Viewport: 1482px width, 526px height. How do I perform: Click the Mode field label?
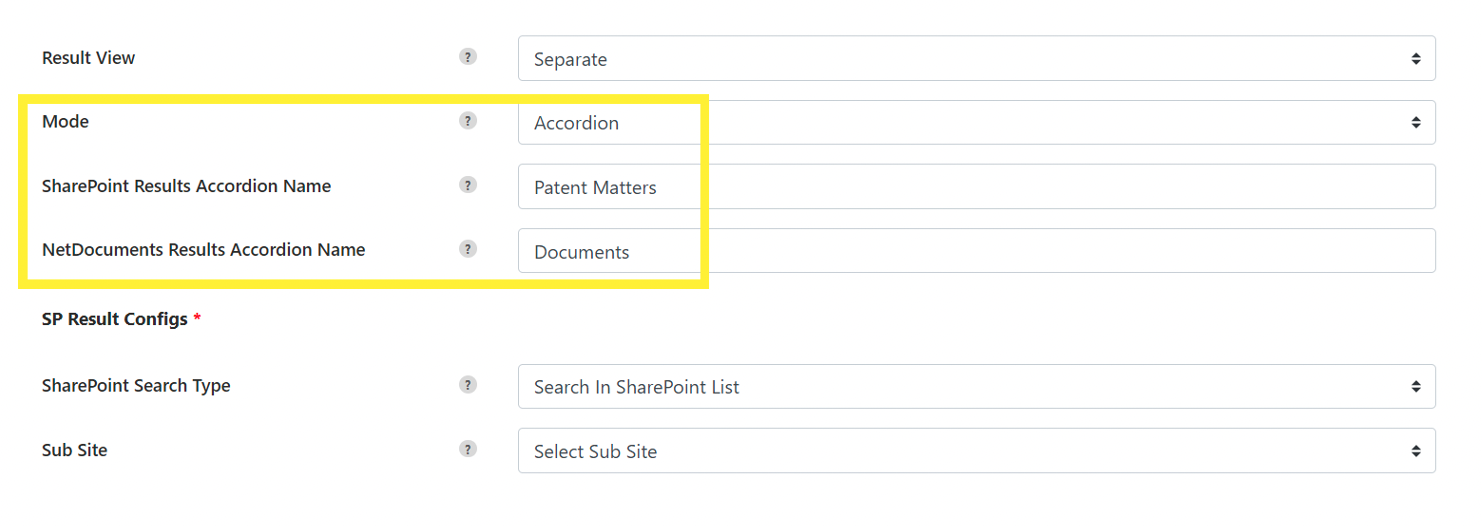(65, 122)
